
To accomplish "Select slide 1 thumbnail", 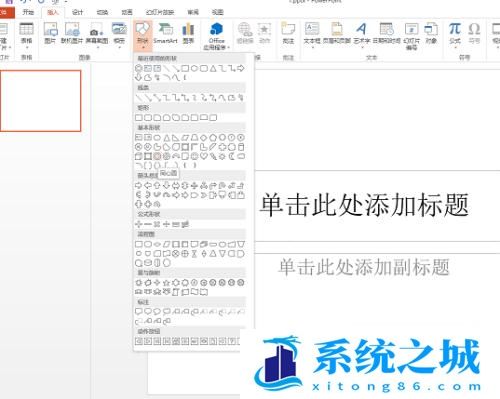I will (40, 101).
